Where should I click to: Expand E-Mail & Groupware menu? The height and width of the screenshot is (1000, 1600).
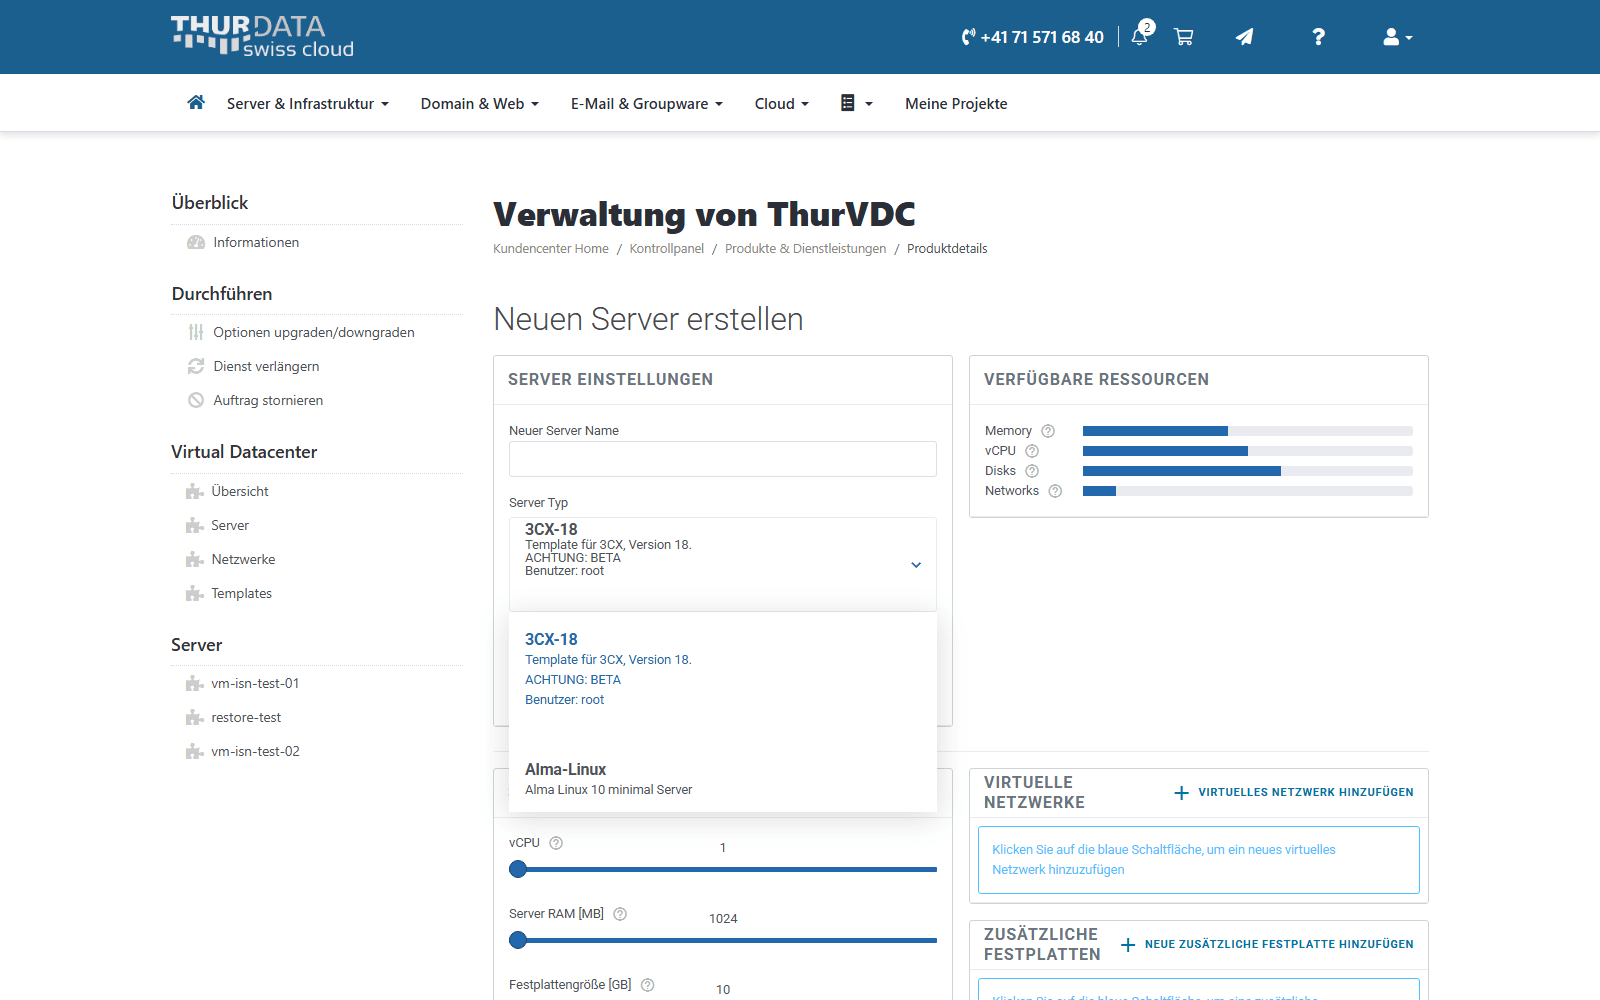click(x=646, y=104)
